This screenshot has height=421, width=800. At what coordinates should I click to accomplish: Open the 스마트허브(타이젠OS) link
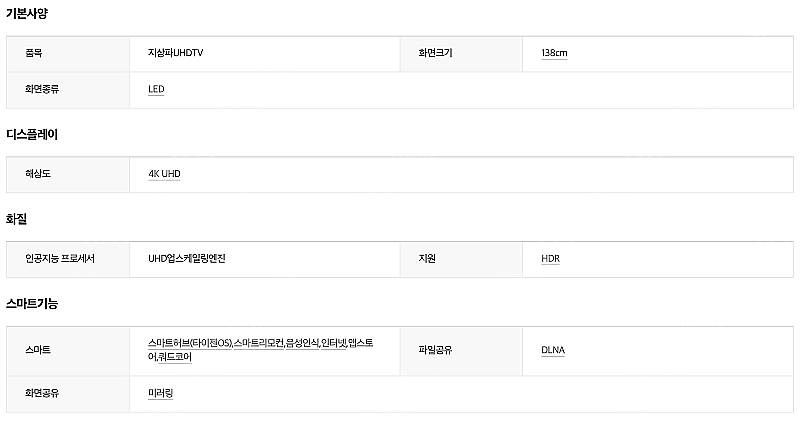tap(190, 343)
